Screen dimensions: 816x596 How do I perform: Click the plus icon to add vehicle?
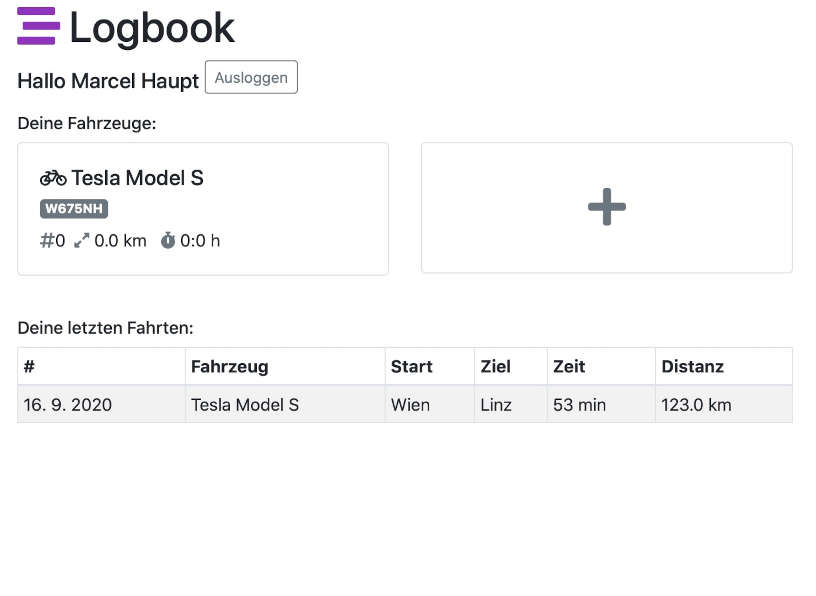point(606,207)
